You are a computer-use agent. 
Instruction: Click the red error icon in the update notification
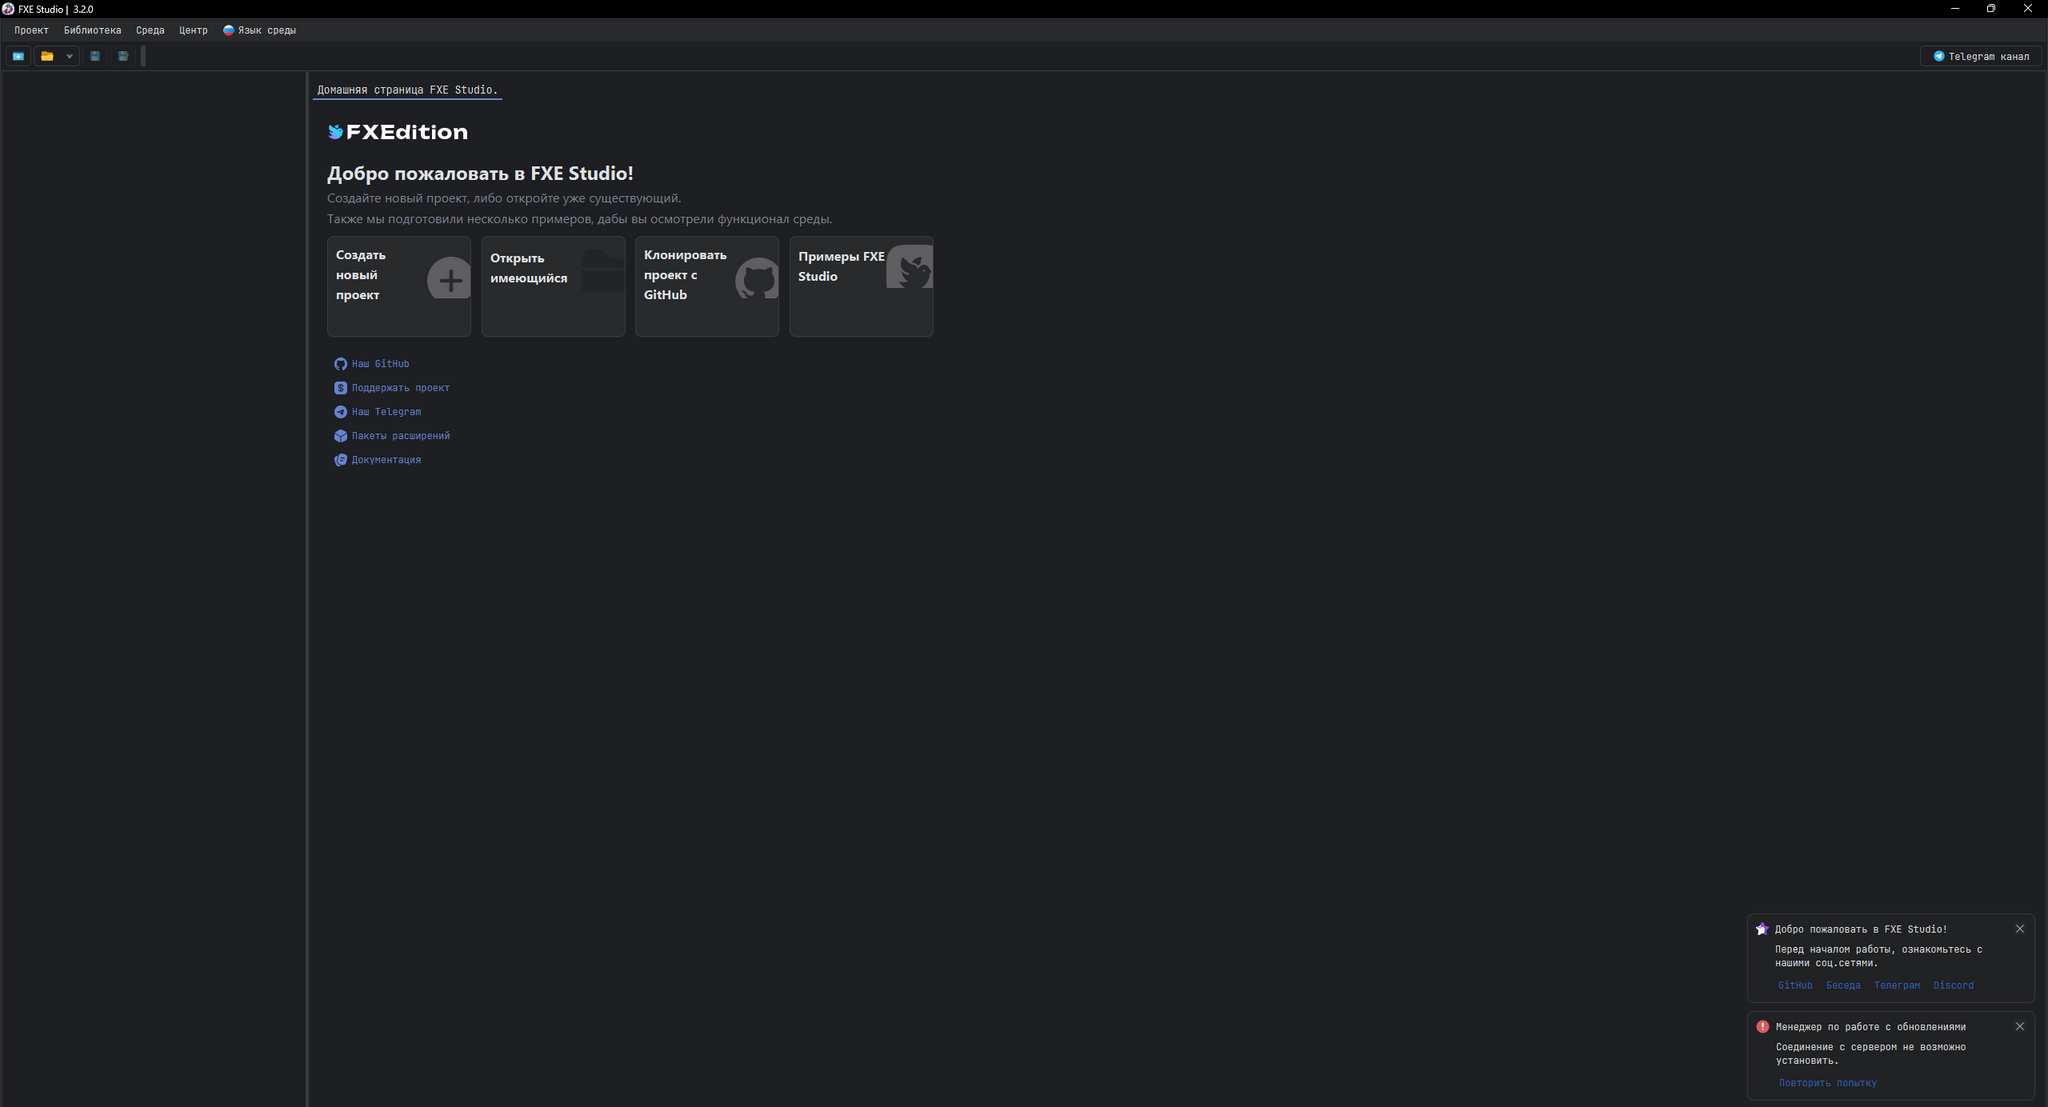pyautogui.click(x=1762, y=1026)
